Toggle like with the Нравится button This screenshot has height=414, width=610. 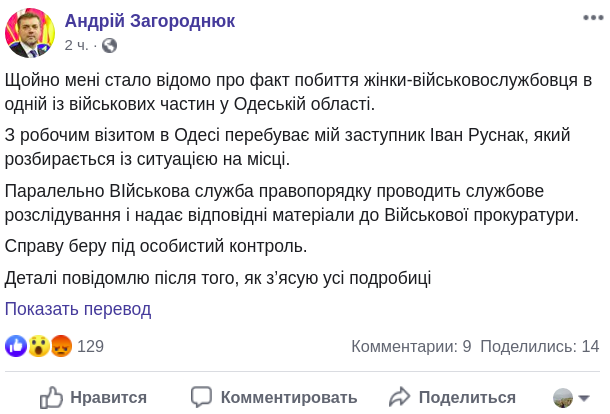click(x=94, y=397)
